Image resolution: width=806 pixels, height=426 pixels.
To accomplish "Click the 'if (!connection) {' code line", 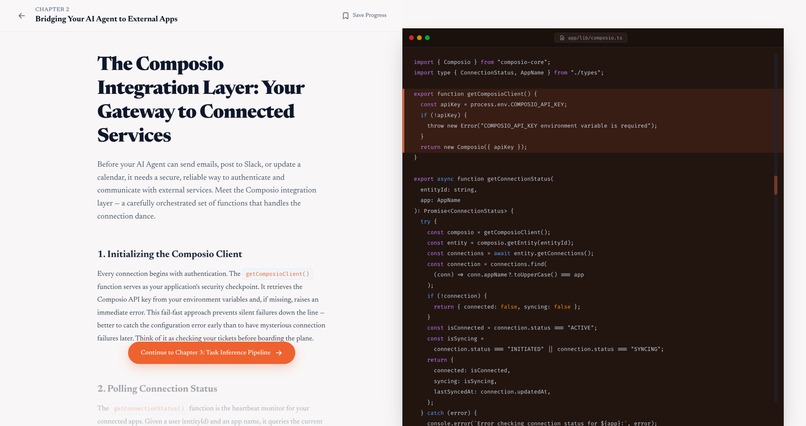I will (457, 296).
